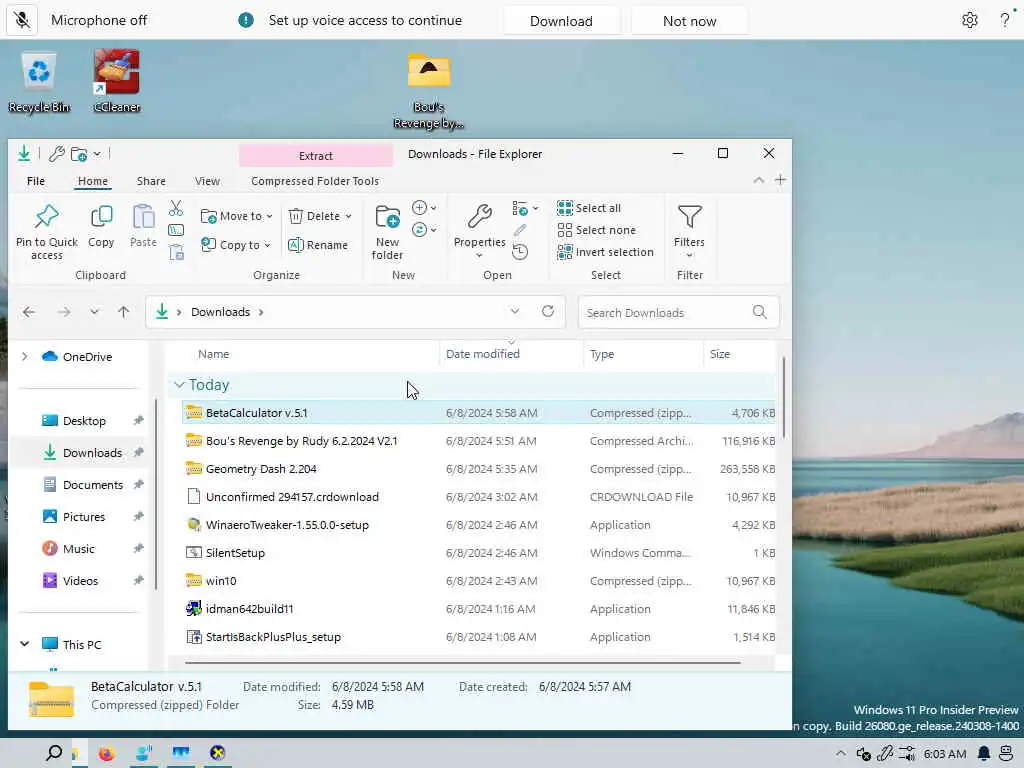Open voice access settings gear
Image resolution: width=1024 pixels, height=768 pixels.
click(970, 20)
